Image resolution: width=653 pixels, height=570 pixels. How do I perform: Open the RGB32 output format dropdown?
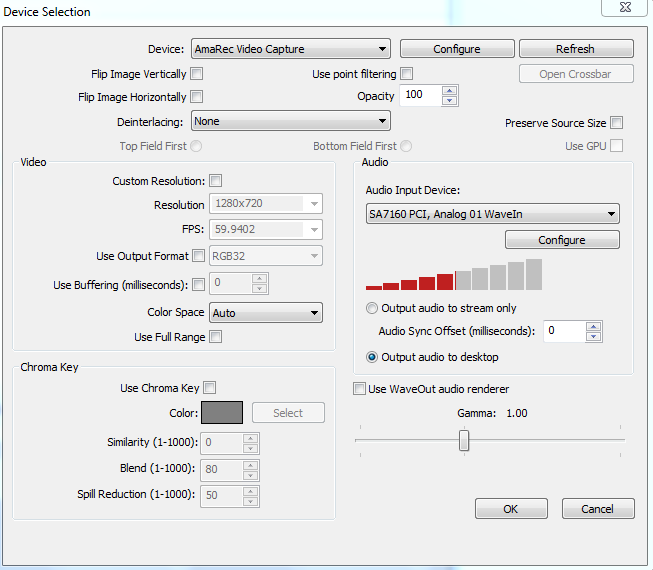pyautogui.click(x=266, y=256)
